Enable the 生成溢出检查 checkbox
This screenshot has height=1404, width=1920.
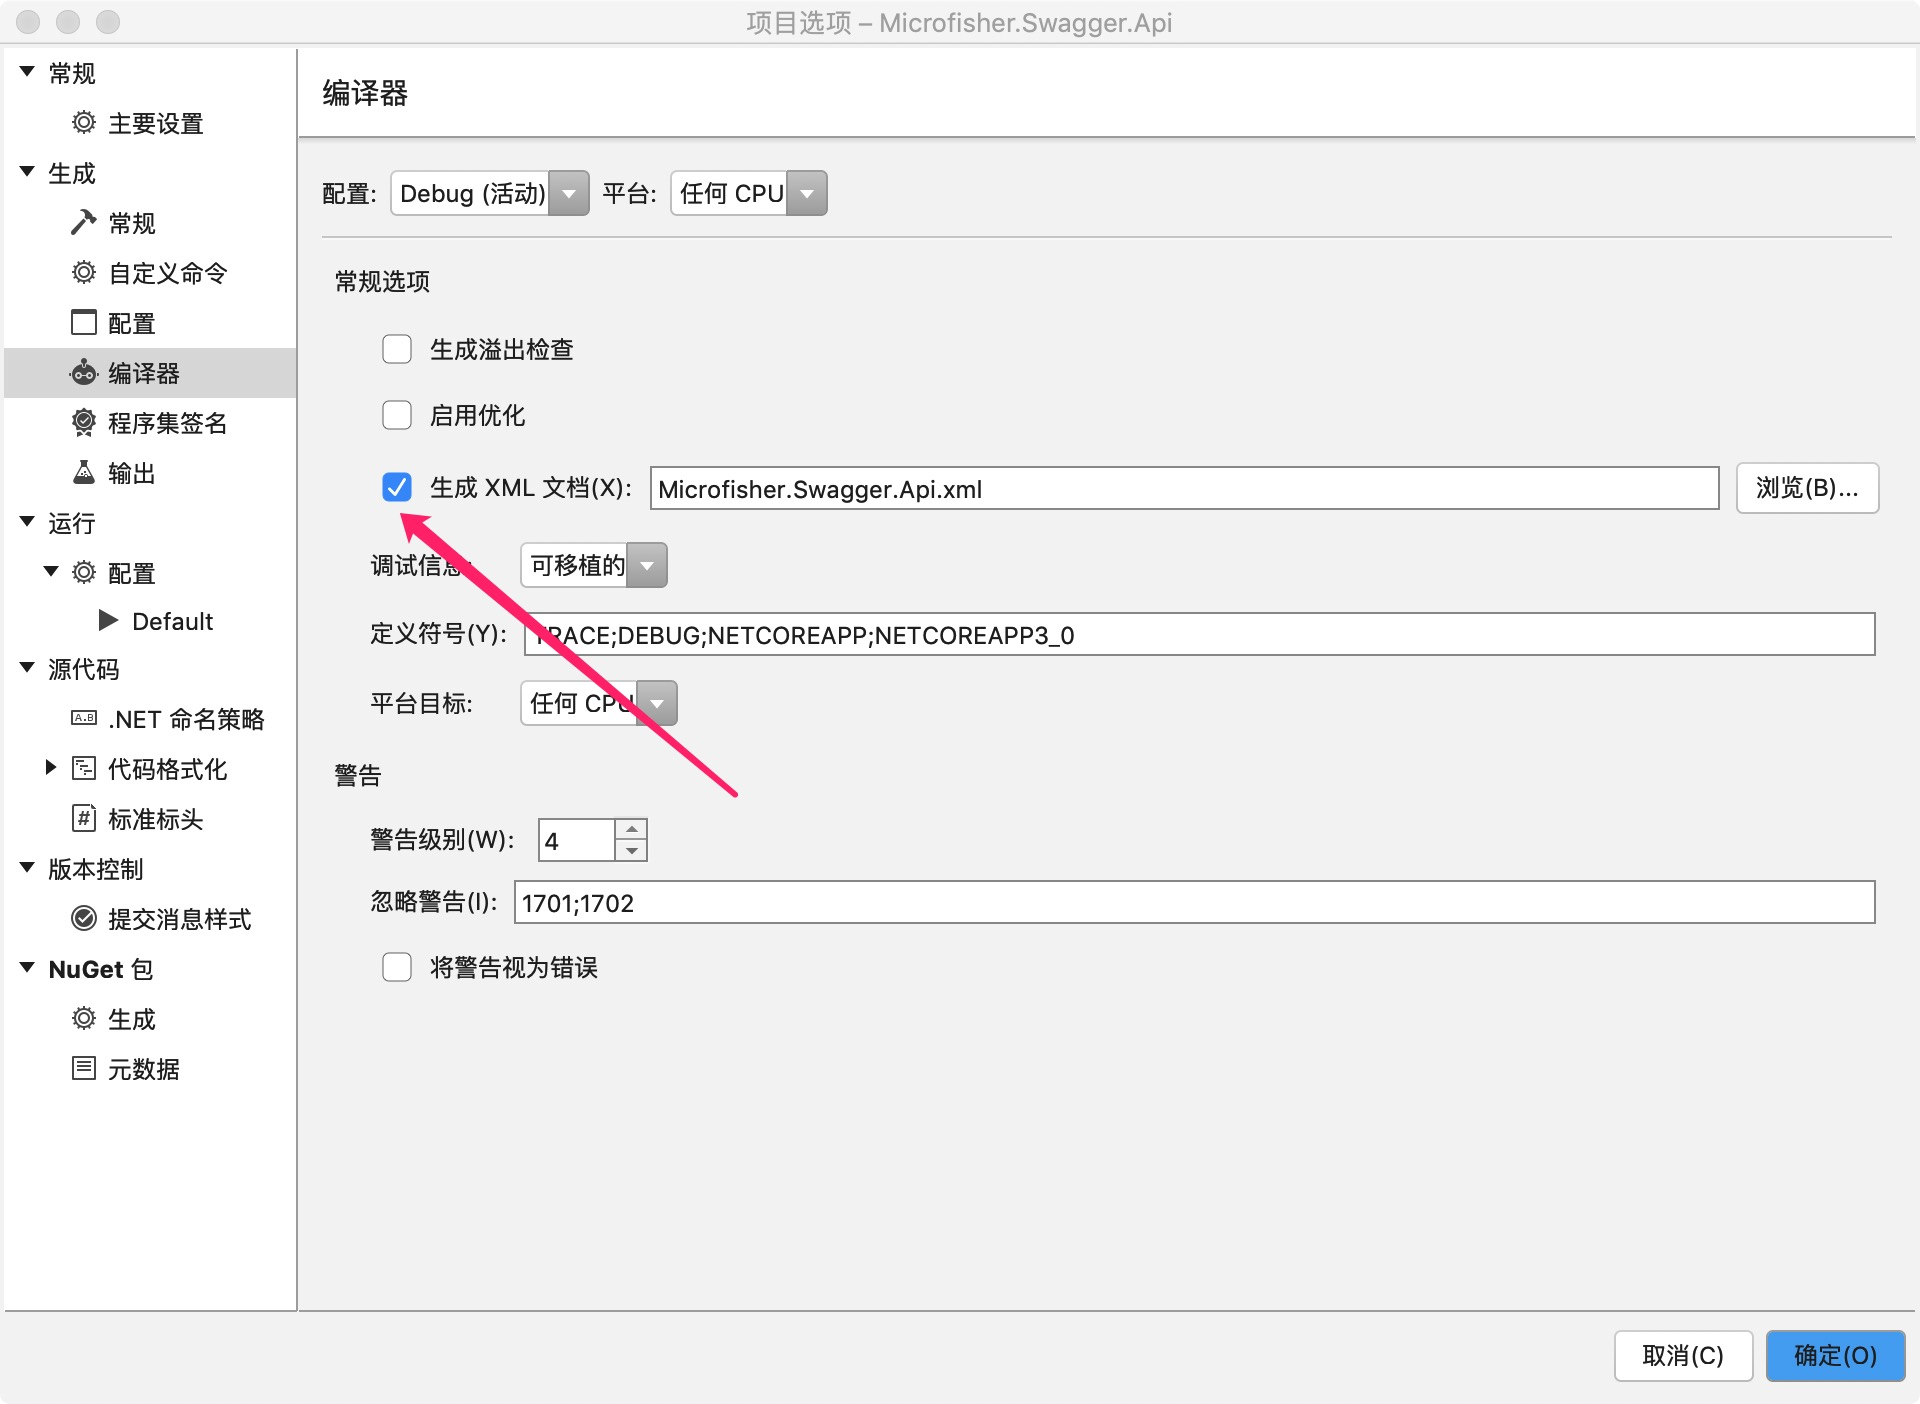(397, 349)
